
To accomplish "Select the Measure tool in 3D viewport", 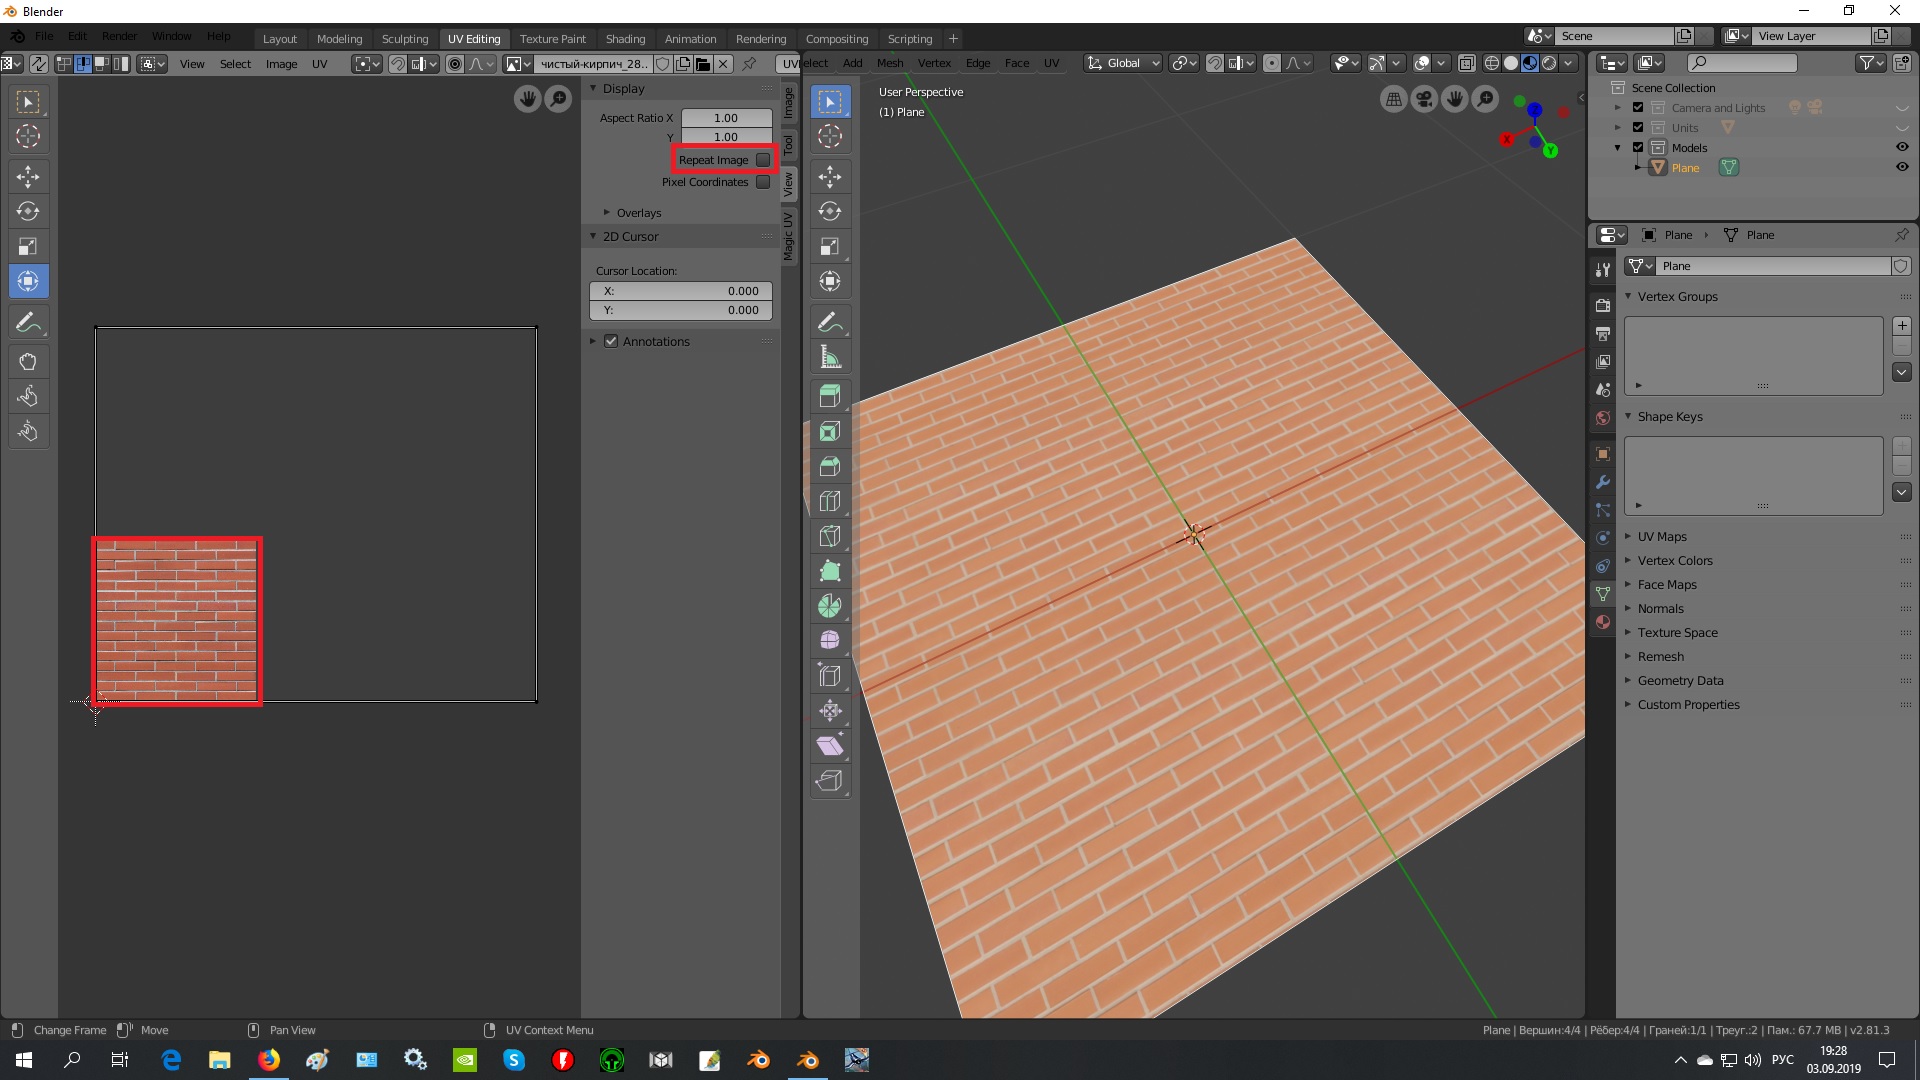I will coord(829,357).
